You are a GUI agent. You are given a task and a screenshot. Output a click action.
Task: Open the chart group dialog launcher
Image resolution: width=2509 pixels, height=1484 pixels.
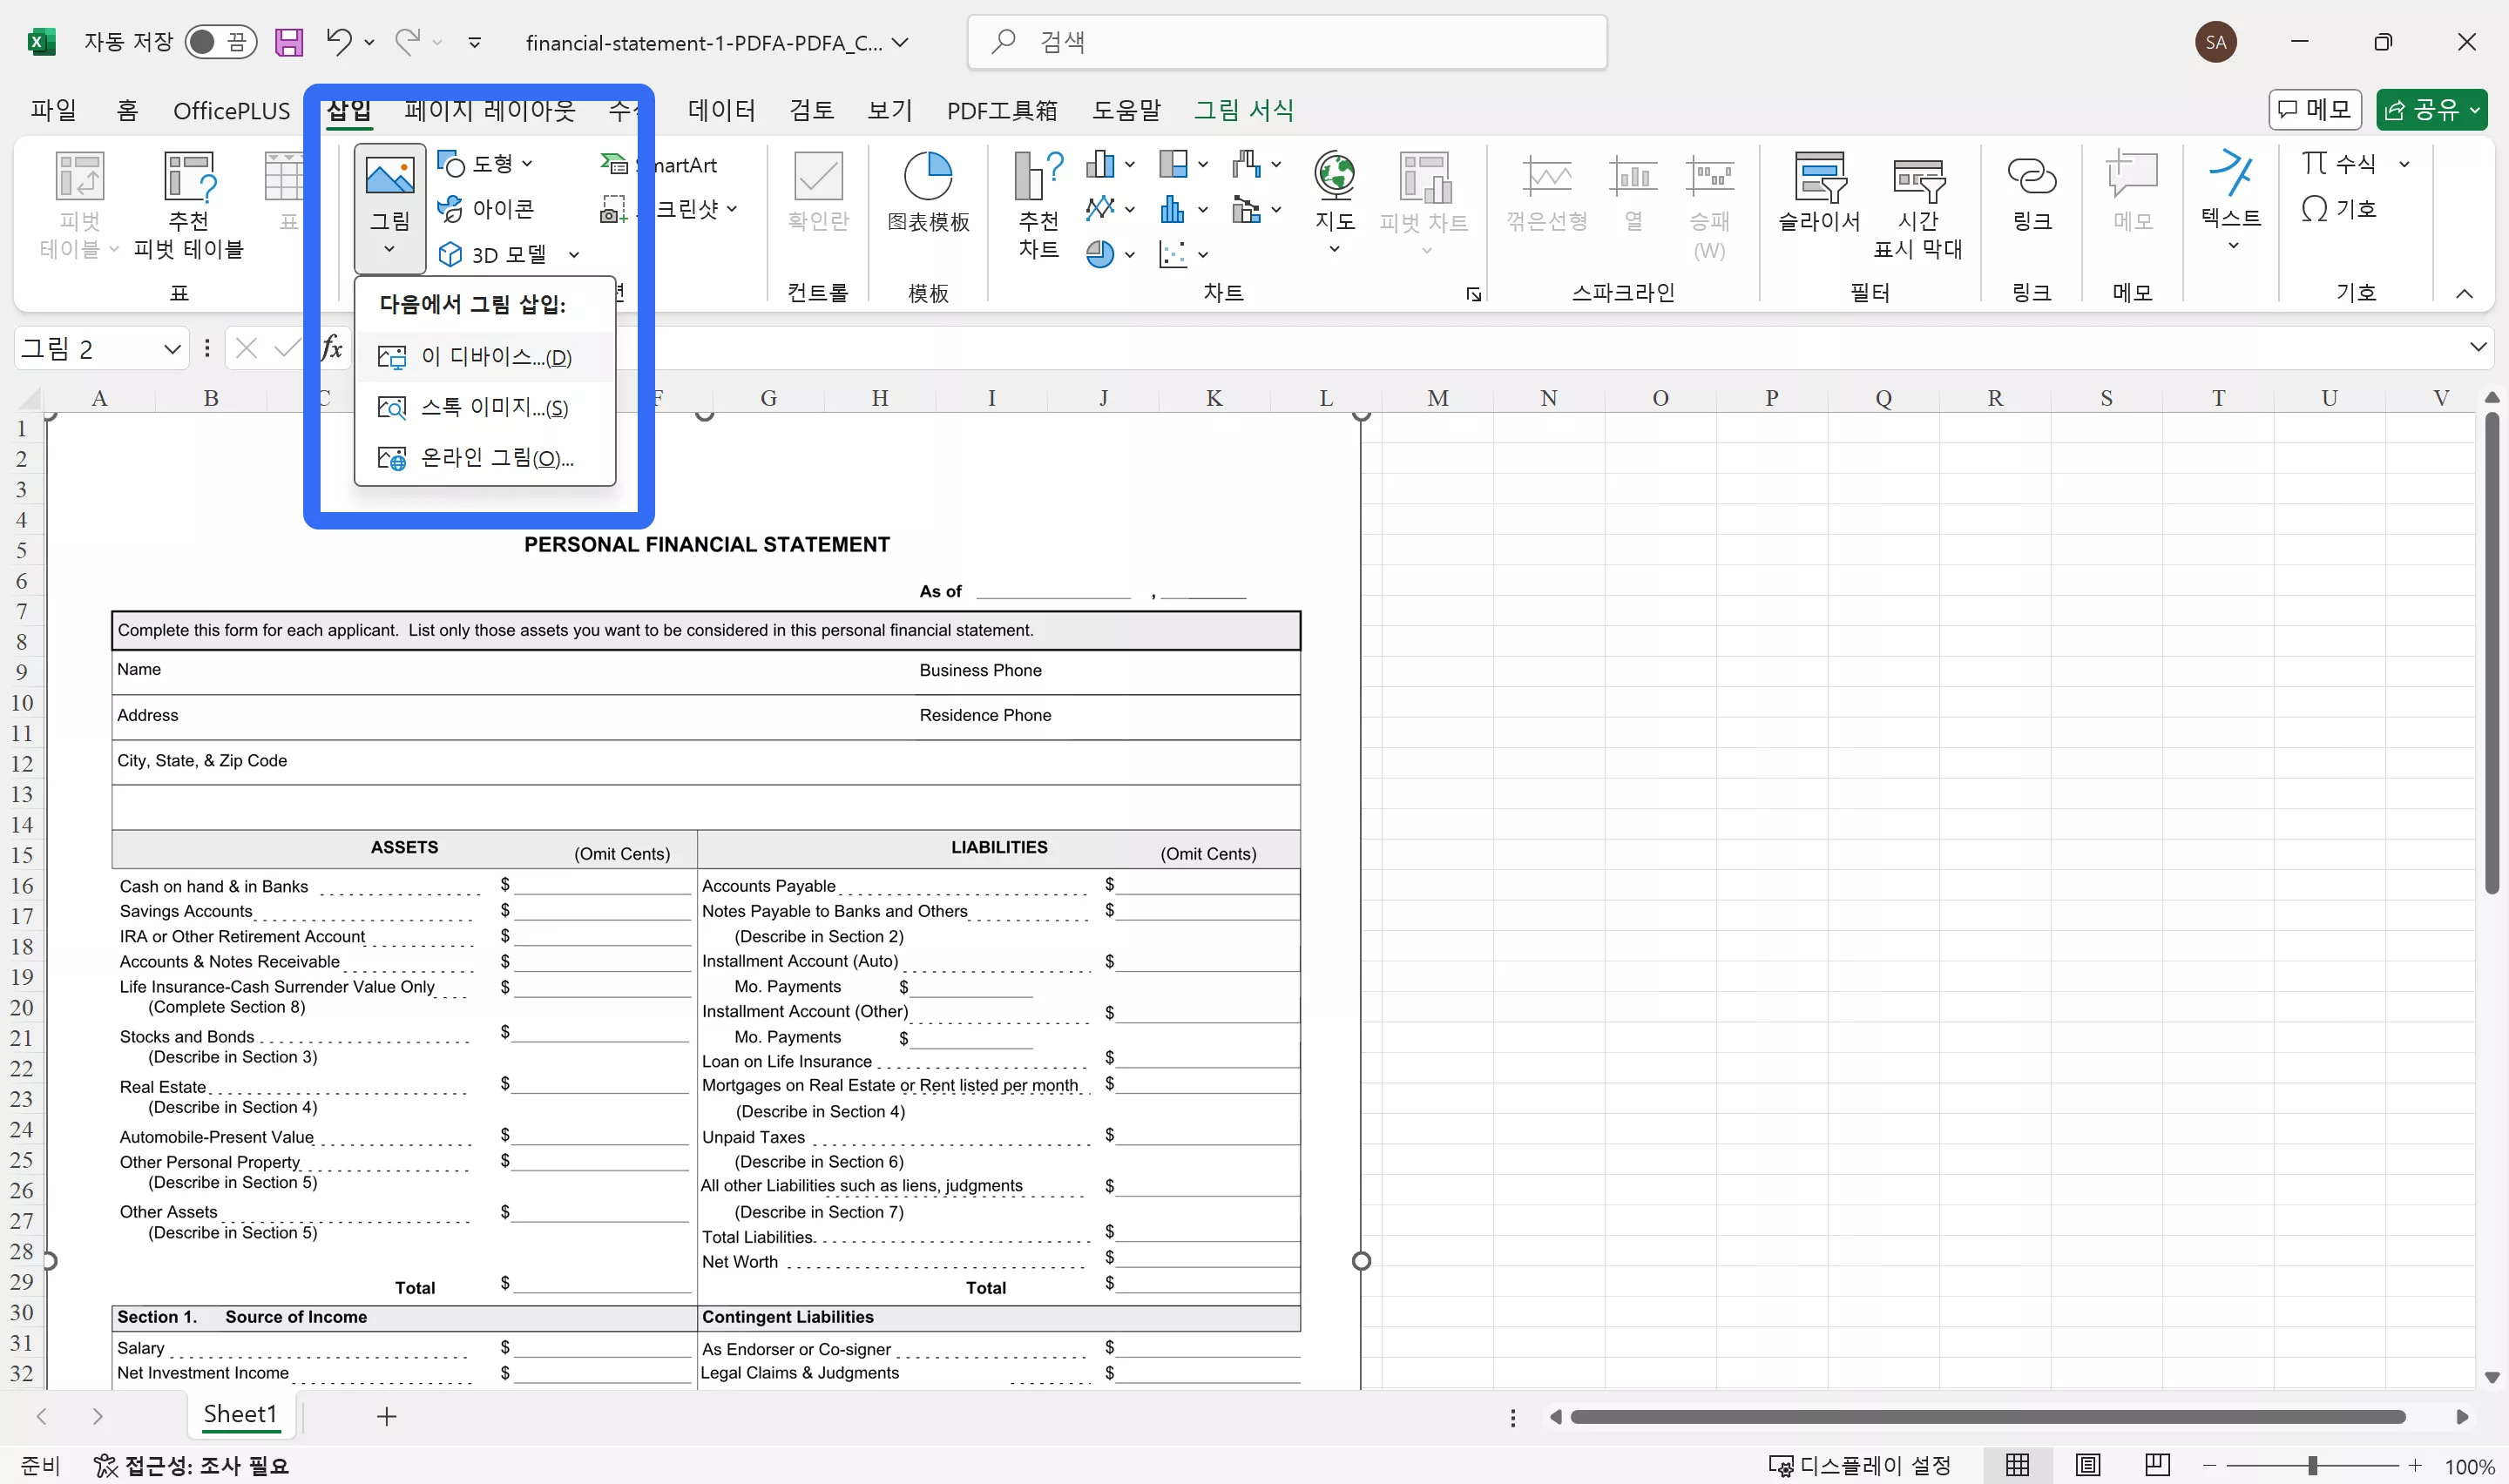(1473, 294)
